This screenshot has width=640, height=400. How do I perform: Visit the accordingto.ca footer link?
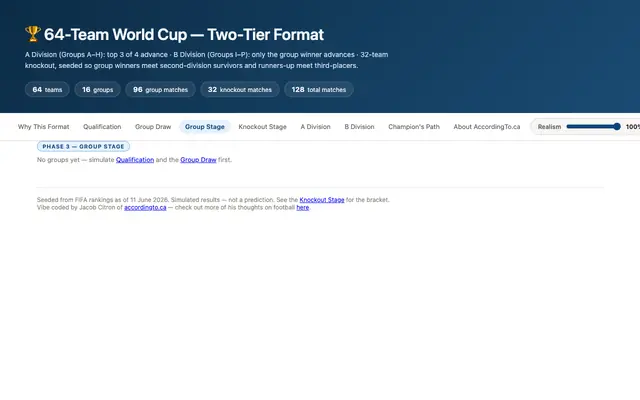click(145, 207)
